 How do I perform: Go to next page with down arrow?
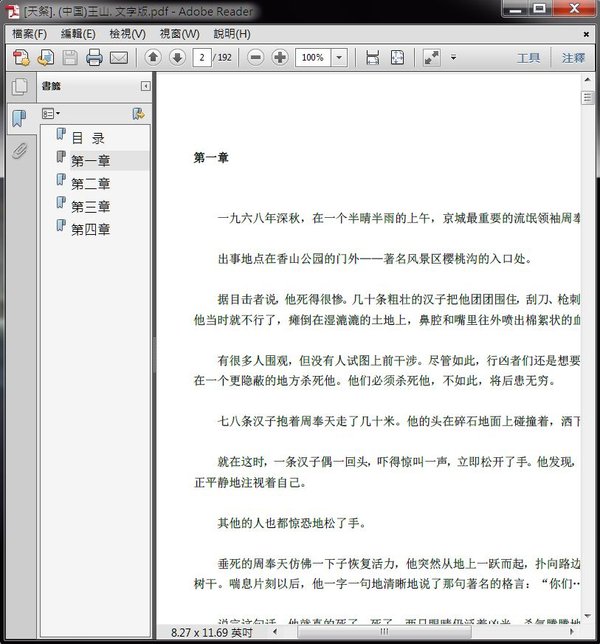pyautogui.click(x=177, y=58)
